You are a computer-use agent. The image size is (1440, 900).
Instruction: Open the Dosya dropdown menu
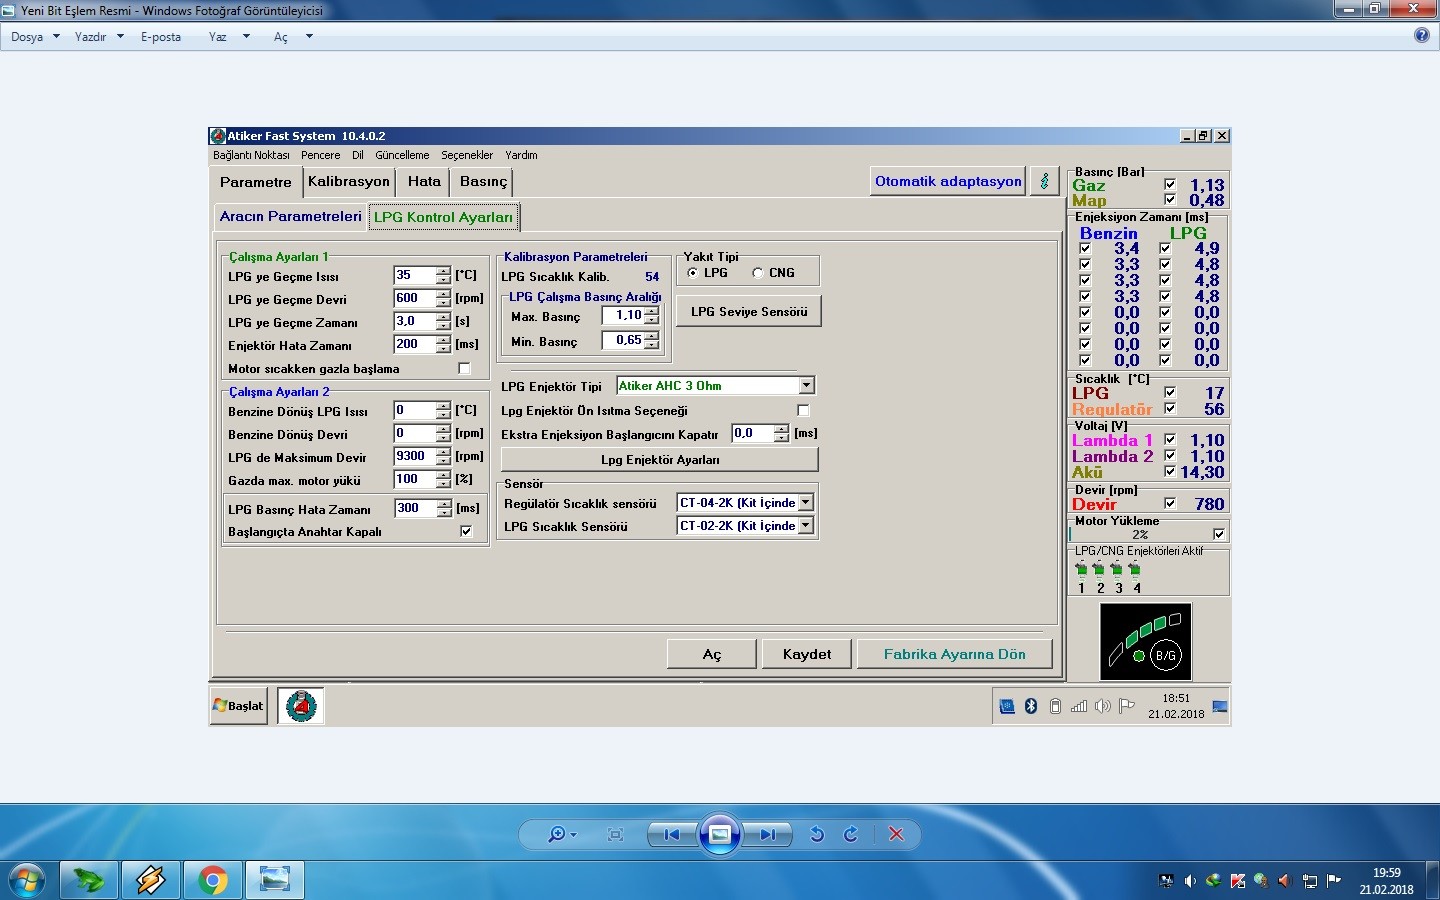pyautogui.click(x=35, y=36)
